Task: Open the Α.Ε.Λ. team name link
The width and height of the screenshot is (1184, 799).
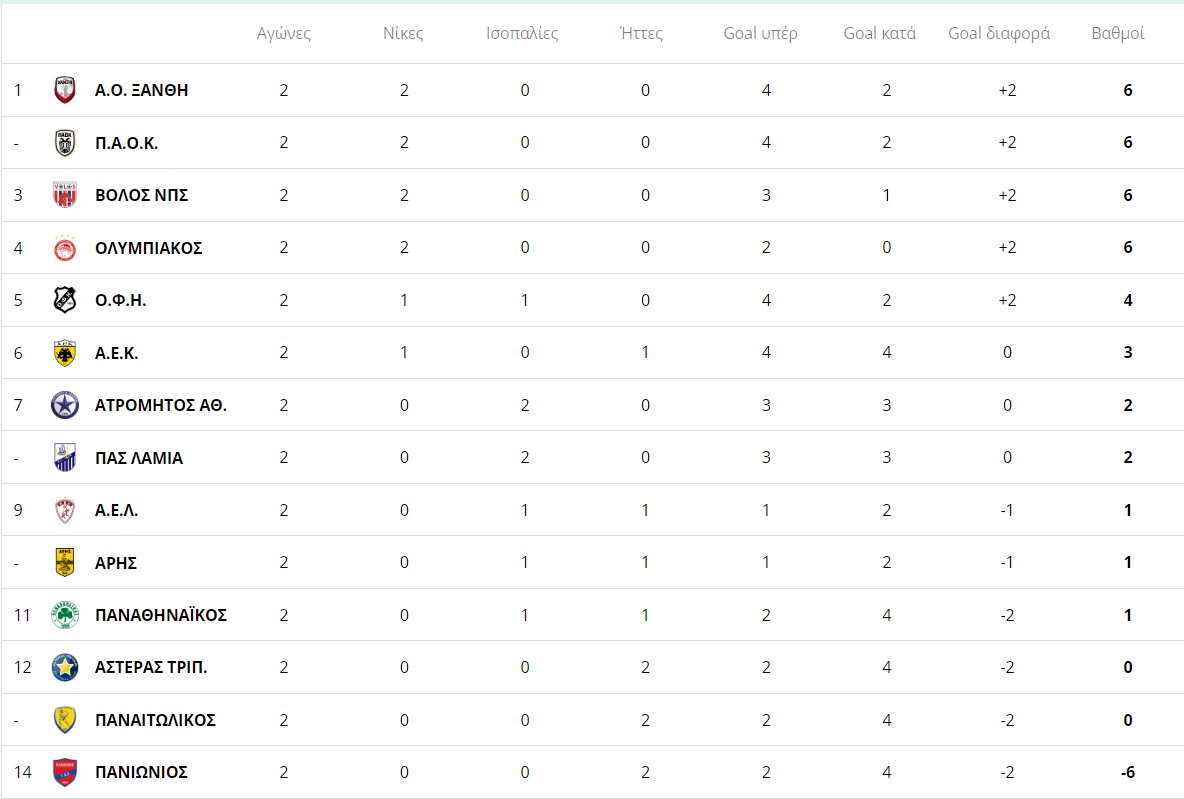Action: pos(116,511)
